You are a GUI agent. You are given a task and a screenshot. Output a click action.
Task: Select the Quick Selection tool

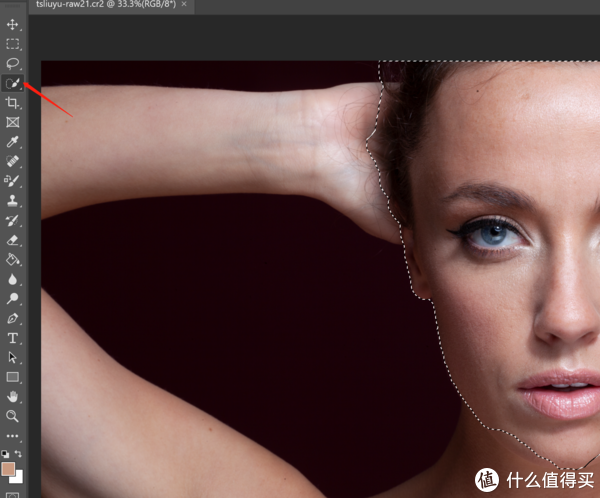[12, 83]
